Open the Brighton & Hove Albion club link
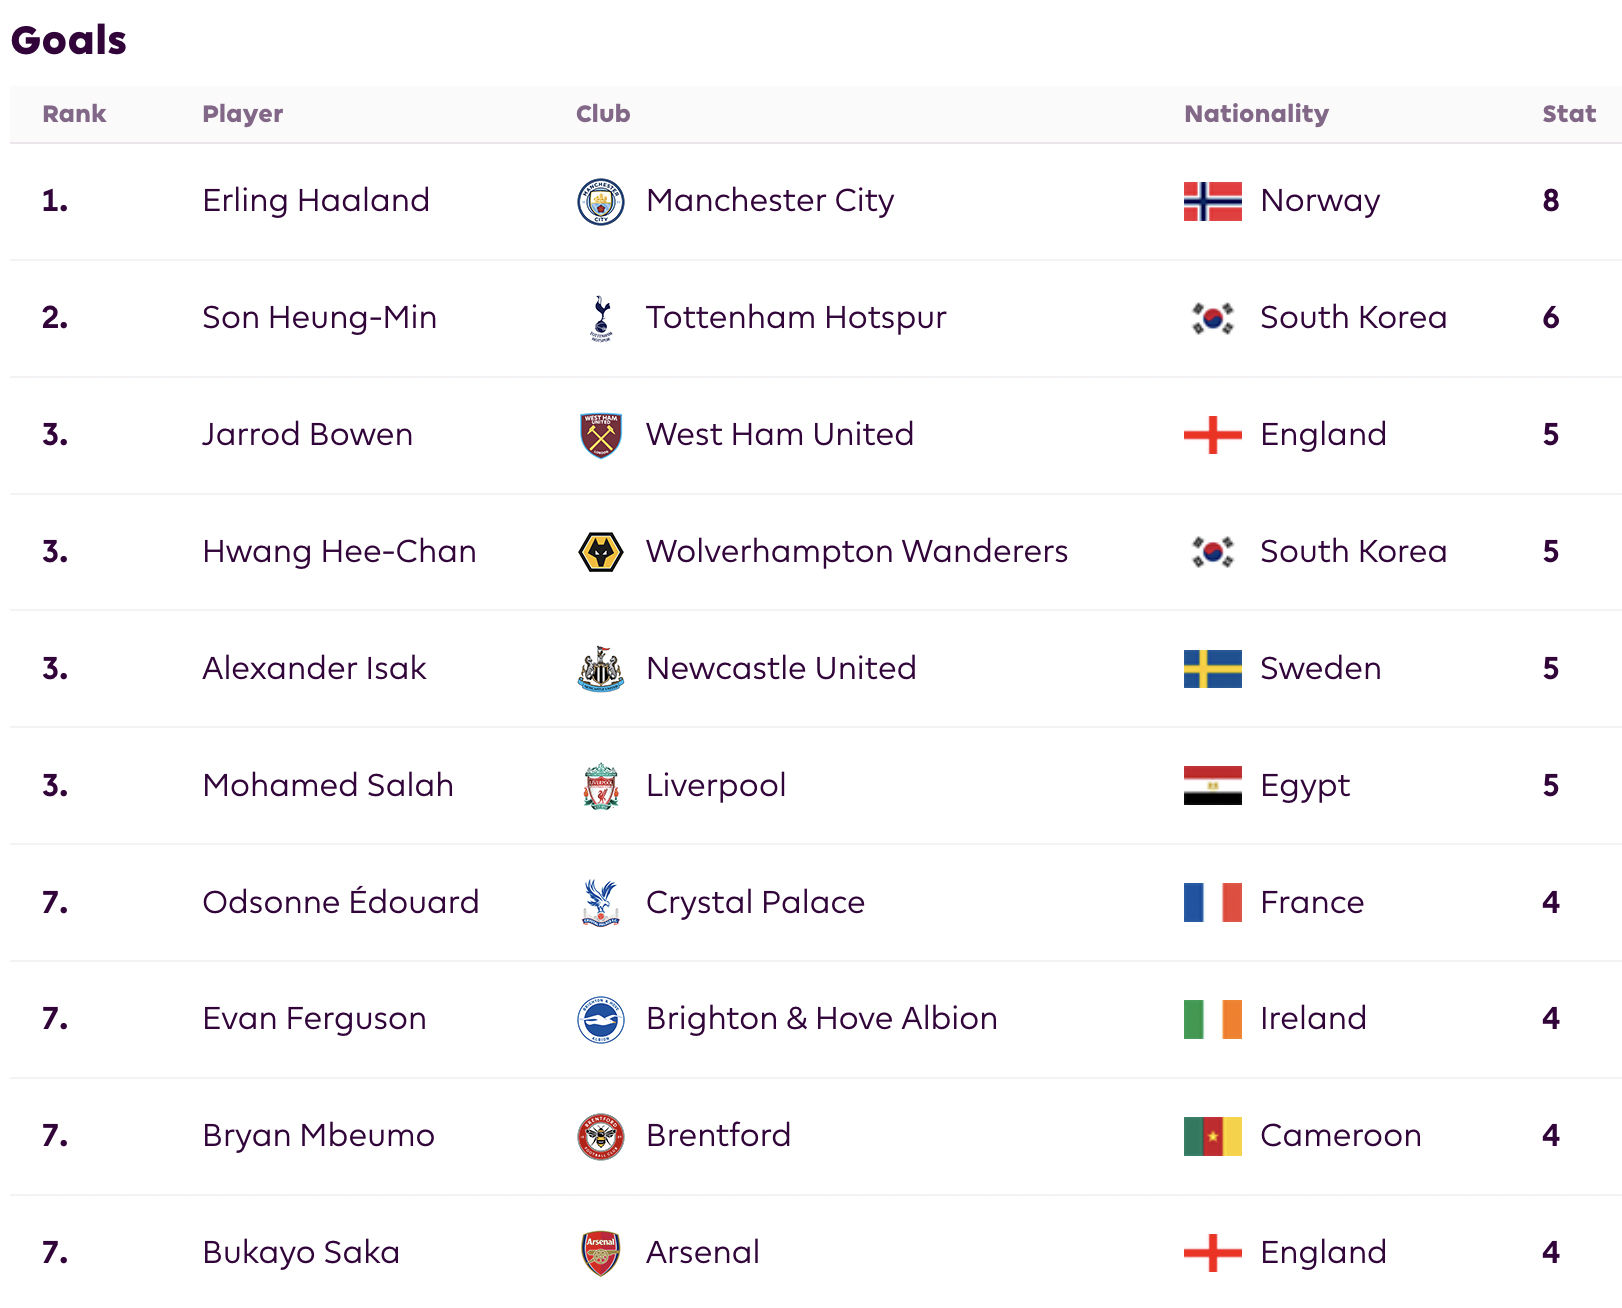Image resolution: width=1622 pixels, height=1308 pixels. [821, 1019]
